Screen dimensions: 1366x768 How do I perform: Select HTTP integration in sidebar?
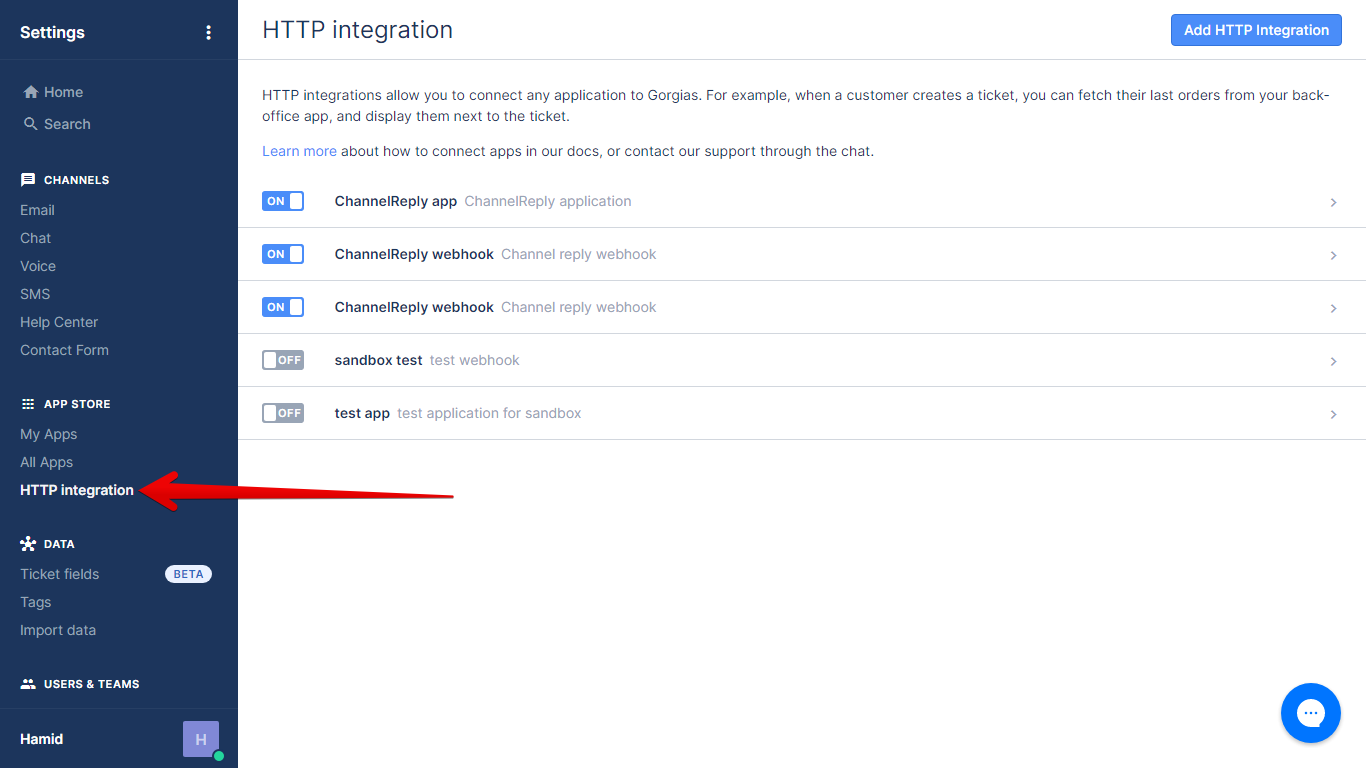77,490
